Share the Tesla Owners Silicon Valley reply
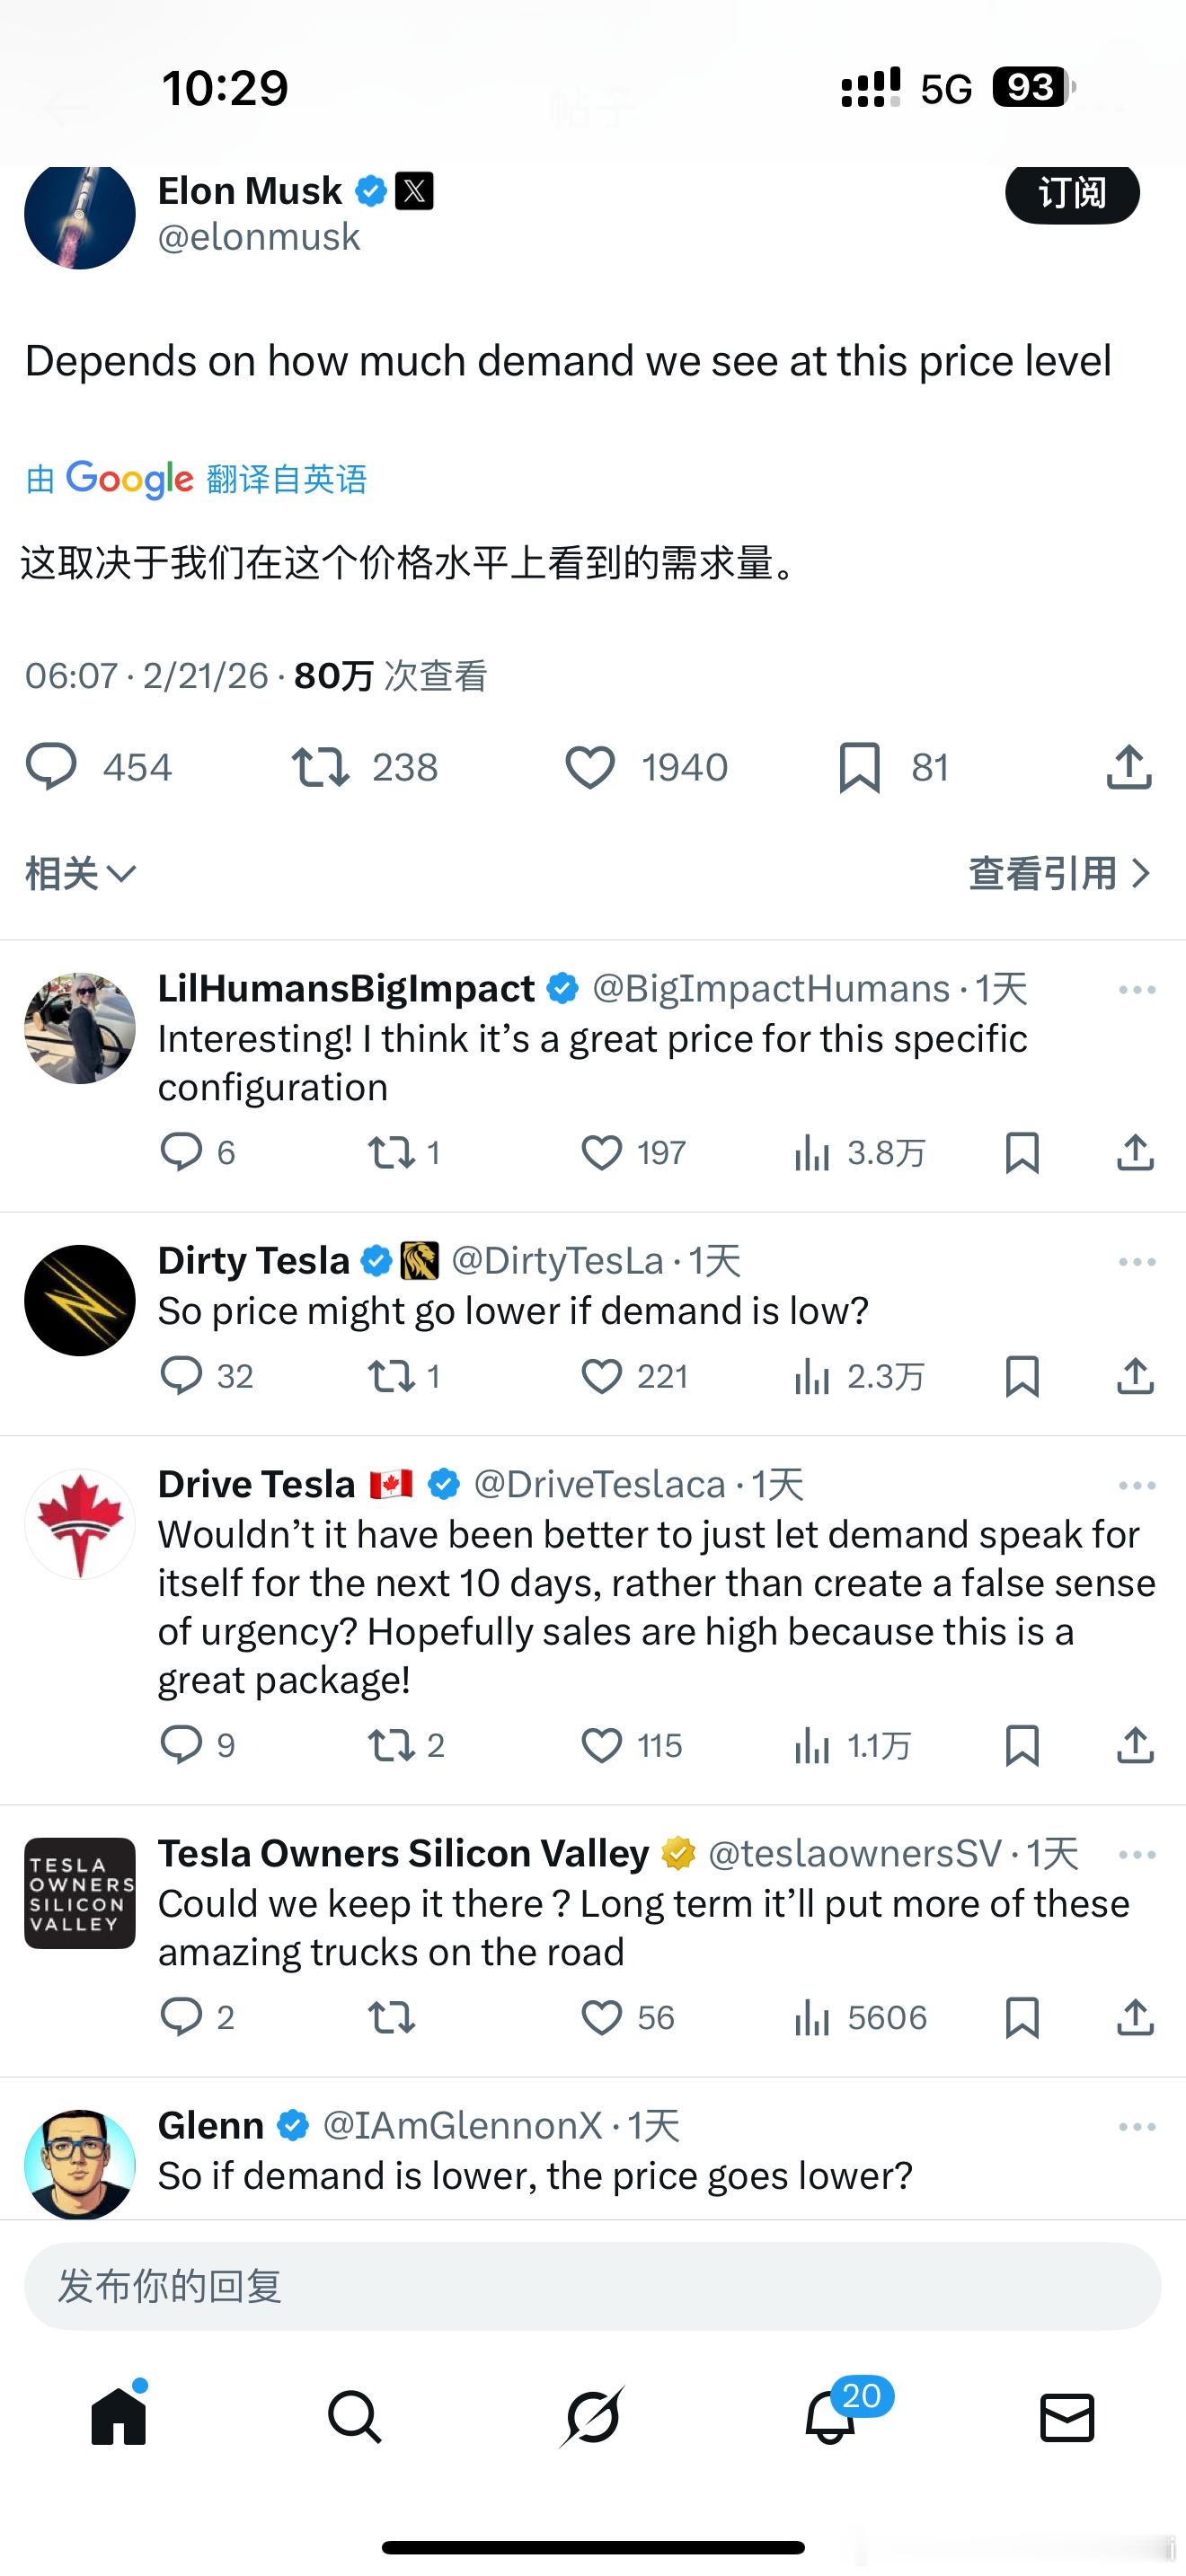This screenshot has height=2576, width=1186. (1135, 2018)
